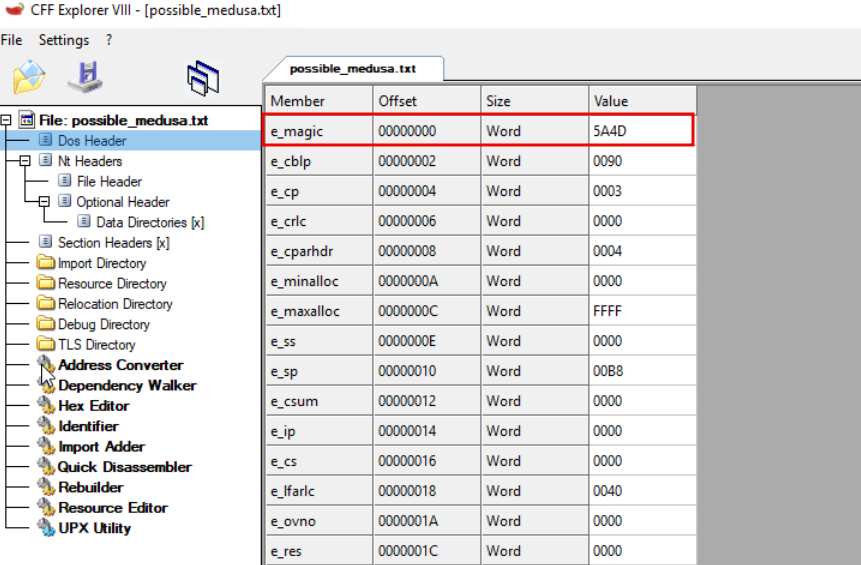Click the cascading windows toolbar icon
Image resolution: width=861 pixels, height=565 pixels.
coord(202,78)
